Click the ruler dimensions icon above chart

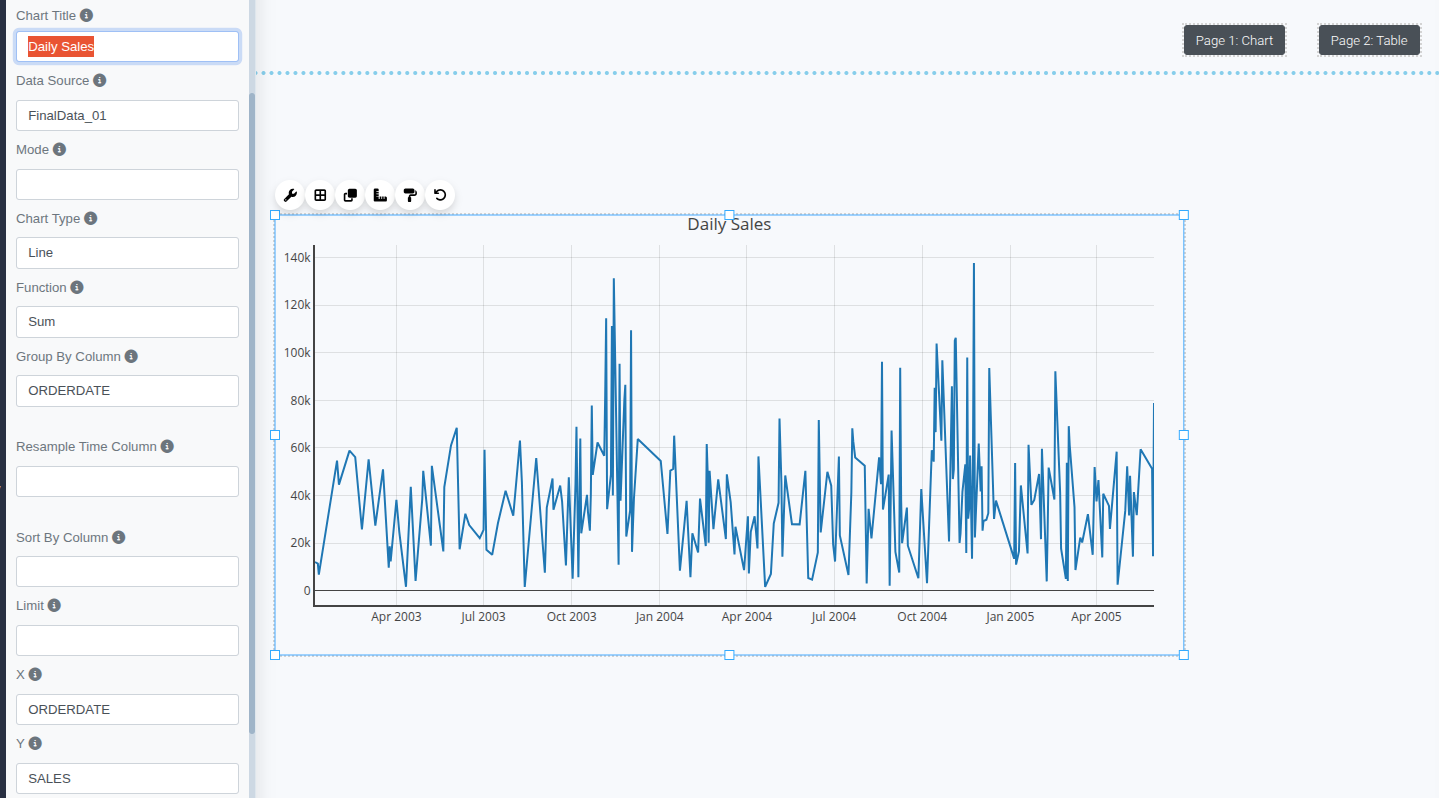coord(380,195)
